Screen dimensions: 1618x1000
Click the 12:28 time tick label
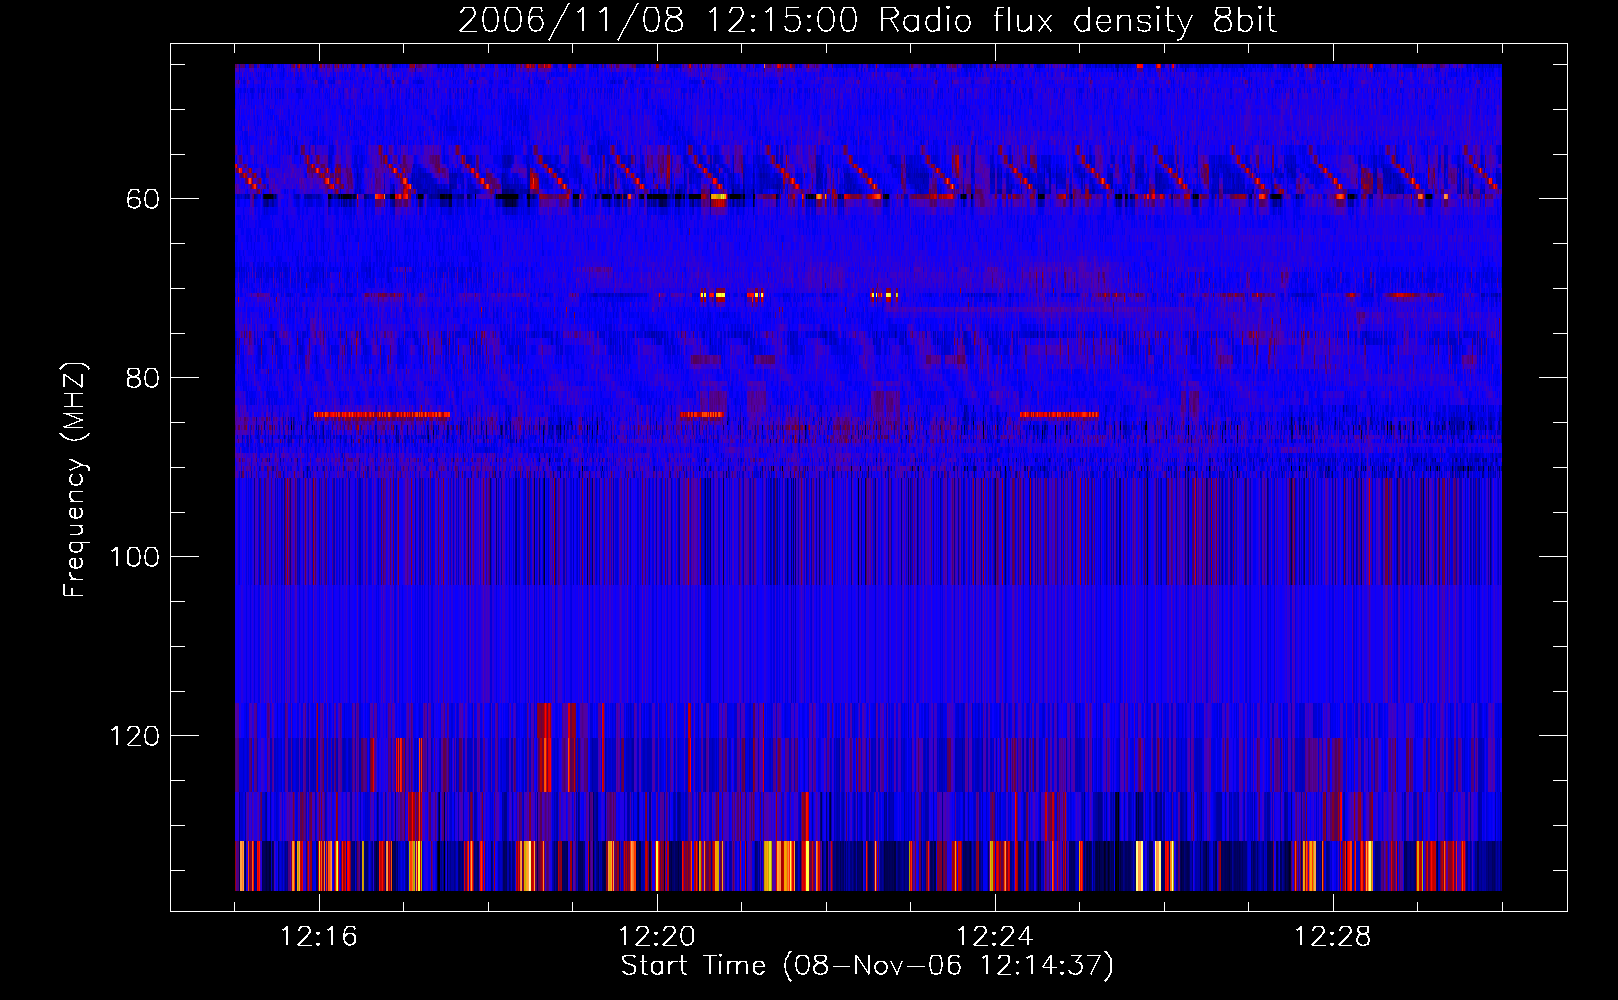[1333, 937]
